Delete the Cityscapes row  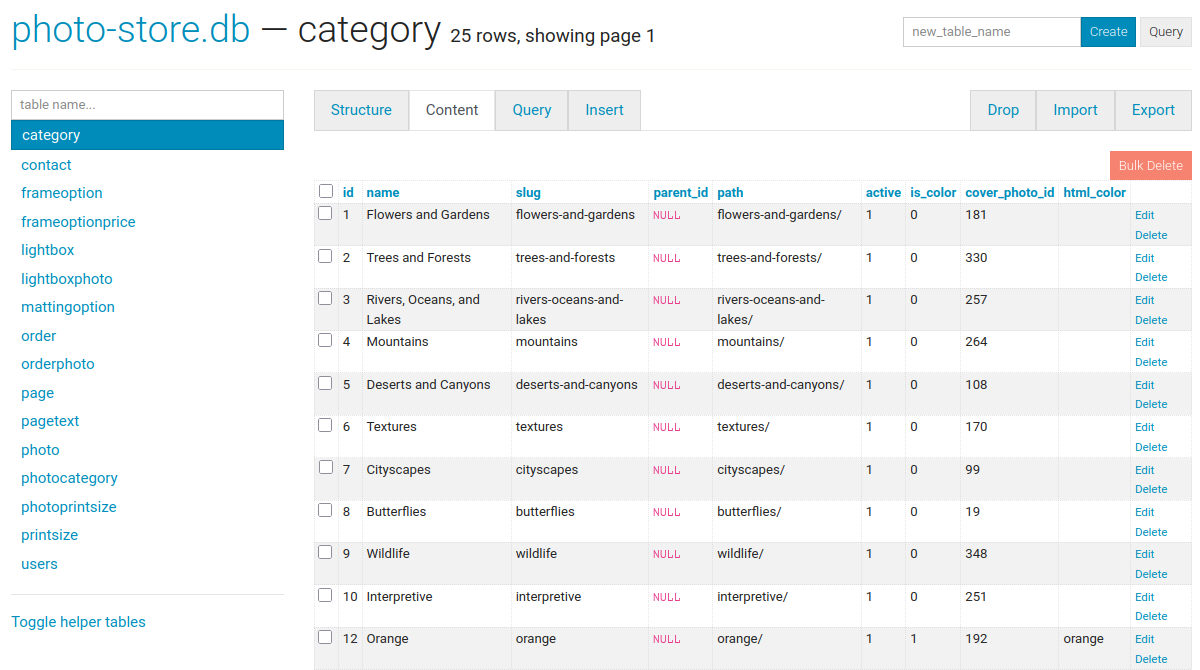pyautogui.click(x=1151, y=489)
